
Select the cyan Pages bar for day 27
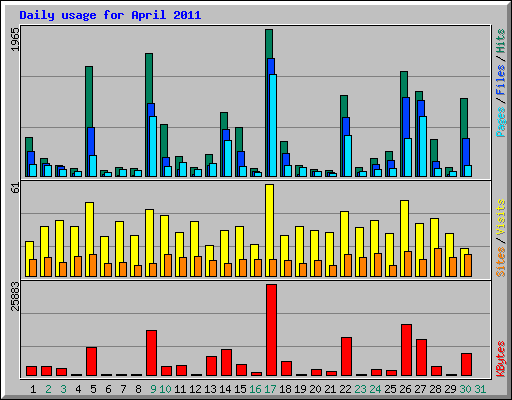click(x=423, y=146)
